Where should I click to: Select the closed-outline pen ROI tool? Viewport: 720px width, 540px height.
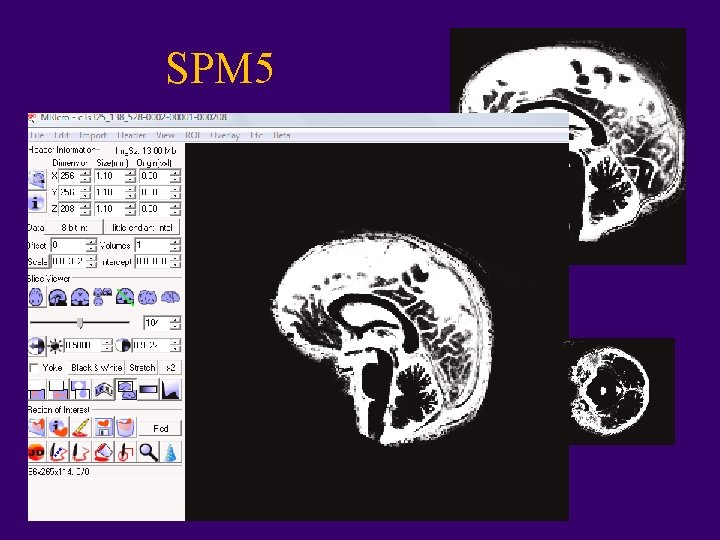(x=81, y=452)
